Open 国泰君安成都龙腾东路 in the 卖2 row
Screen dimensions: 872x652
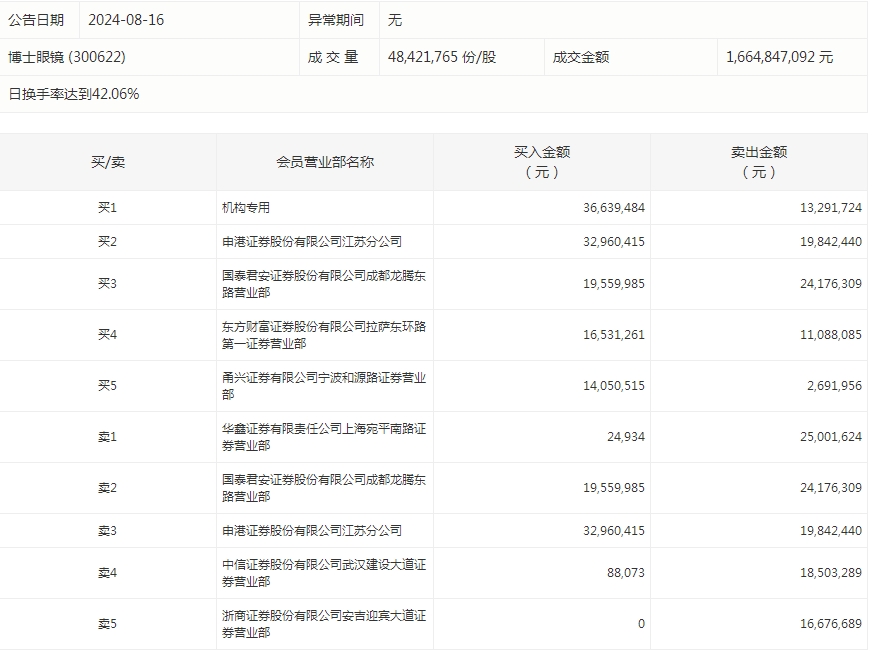click(x=324, y=488)
